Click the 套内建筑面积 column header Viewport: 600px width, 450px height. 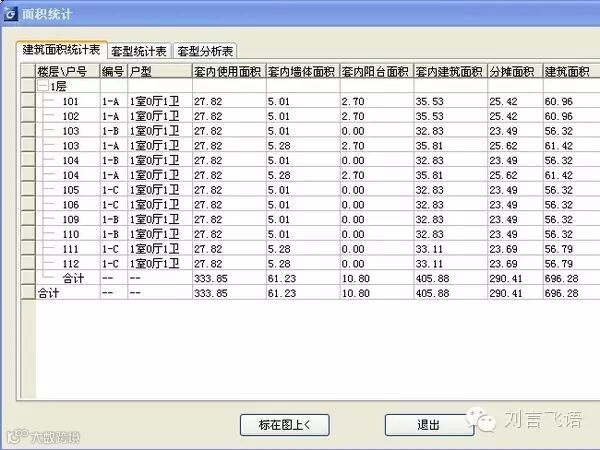[450, 71]
